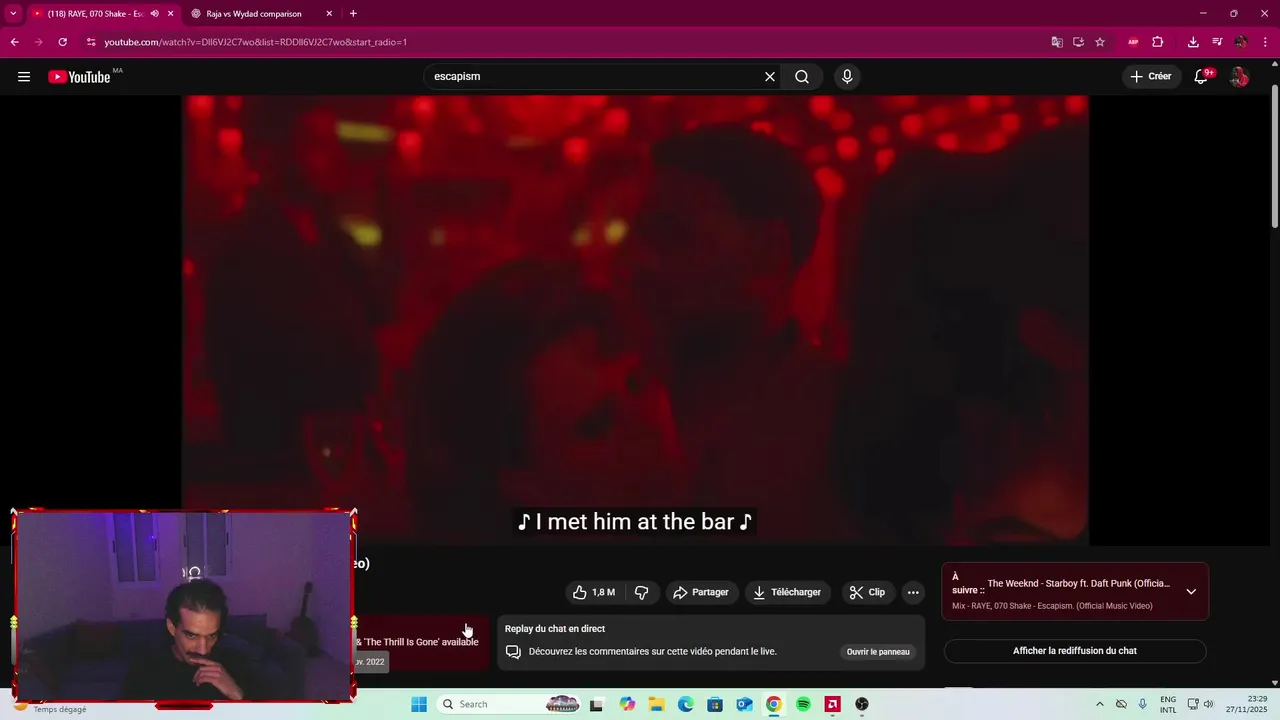1280x720 pixels.
Task: Open the Créer upload menu
Action: click(1151, 76)
